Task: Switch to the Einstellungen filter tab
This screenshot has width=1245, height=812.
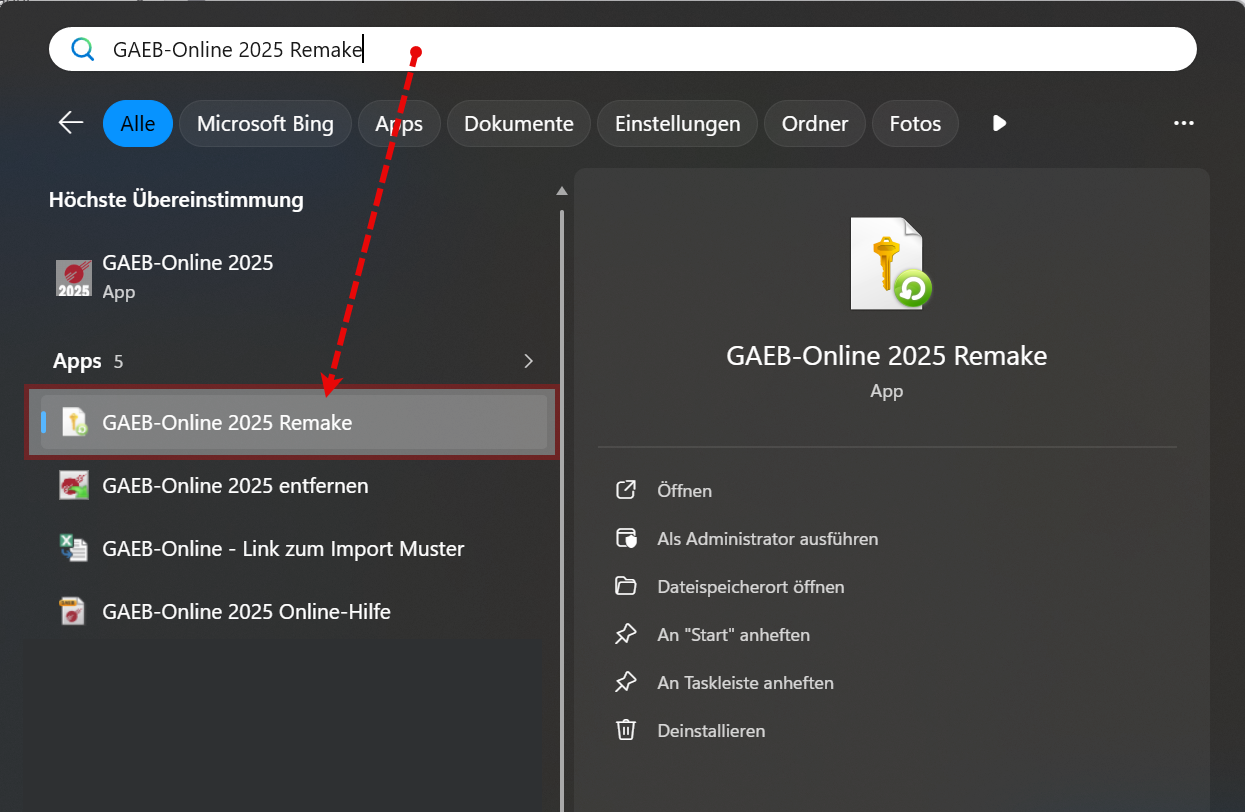Action: point(677,124)
